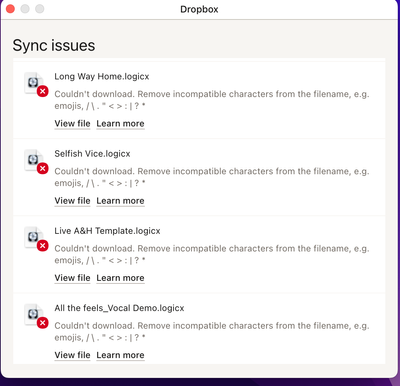
Task: Open Learn more for Long Way Home.logicx
Action: point(120,124)
